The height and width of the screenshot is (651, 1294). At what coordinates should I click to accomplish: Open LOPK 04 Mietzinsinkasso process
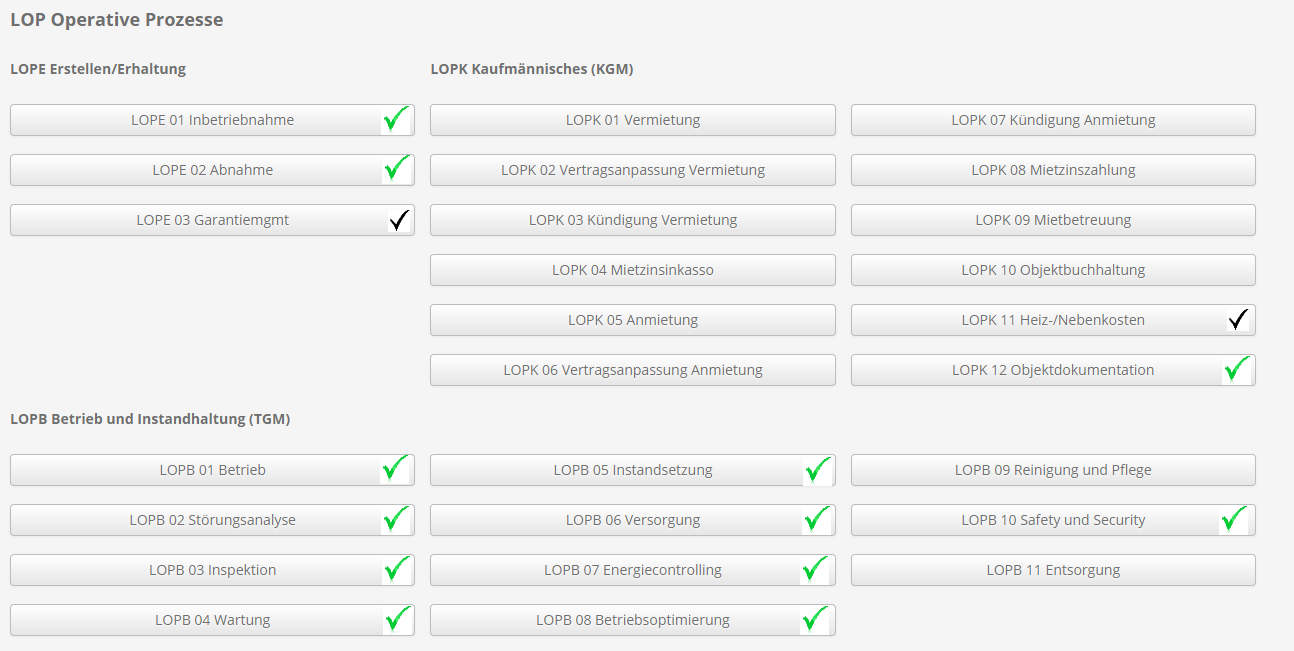pos(633,270)
